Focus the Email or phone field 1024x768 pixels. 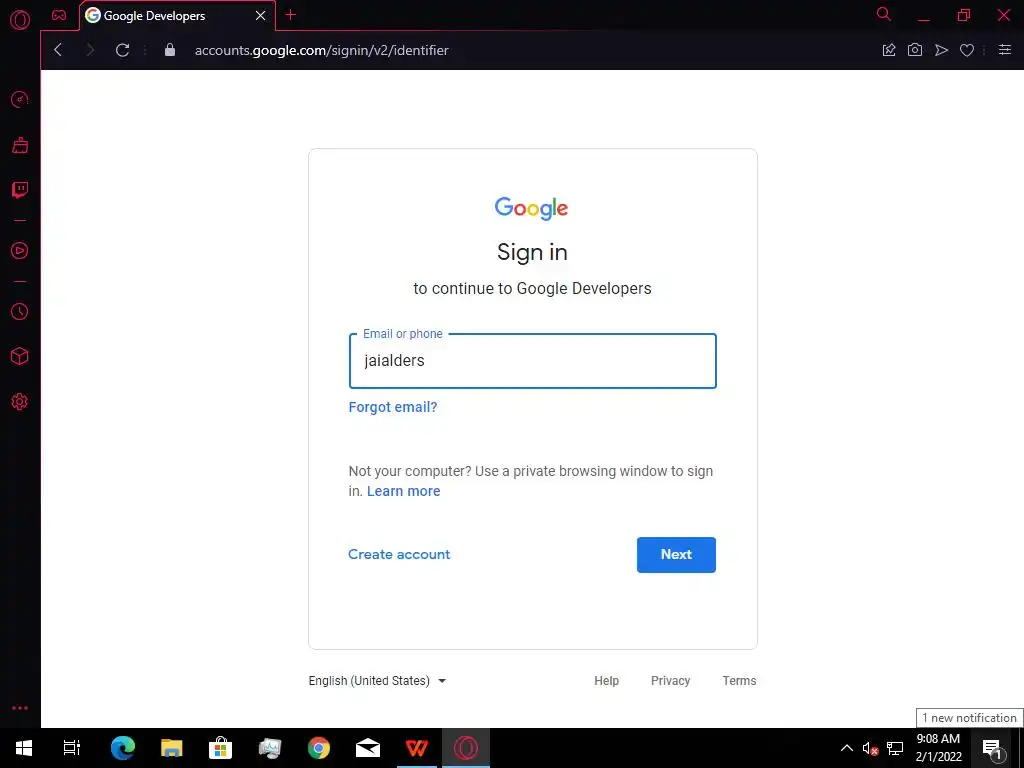(532, 361)
